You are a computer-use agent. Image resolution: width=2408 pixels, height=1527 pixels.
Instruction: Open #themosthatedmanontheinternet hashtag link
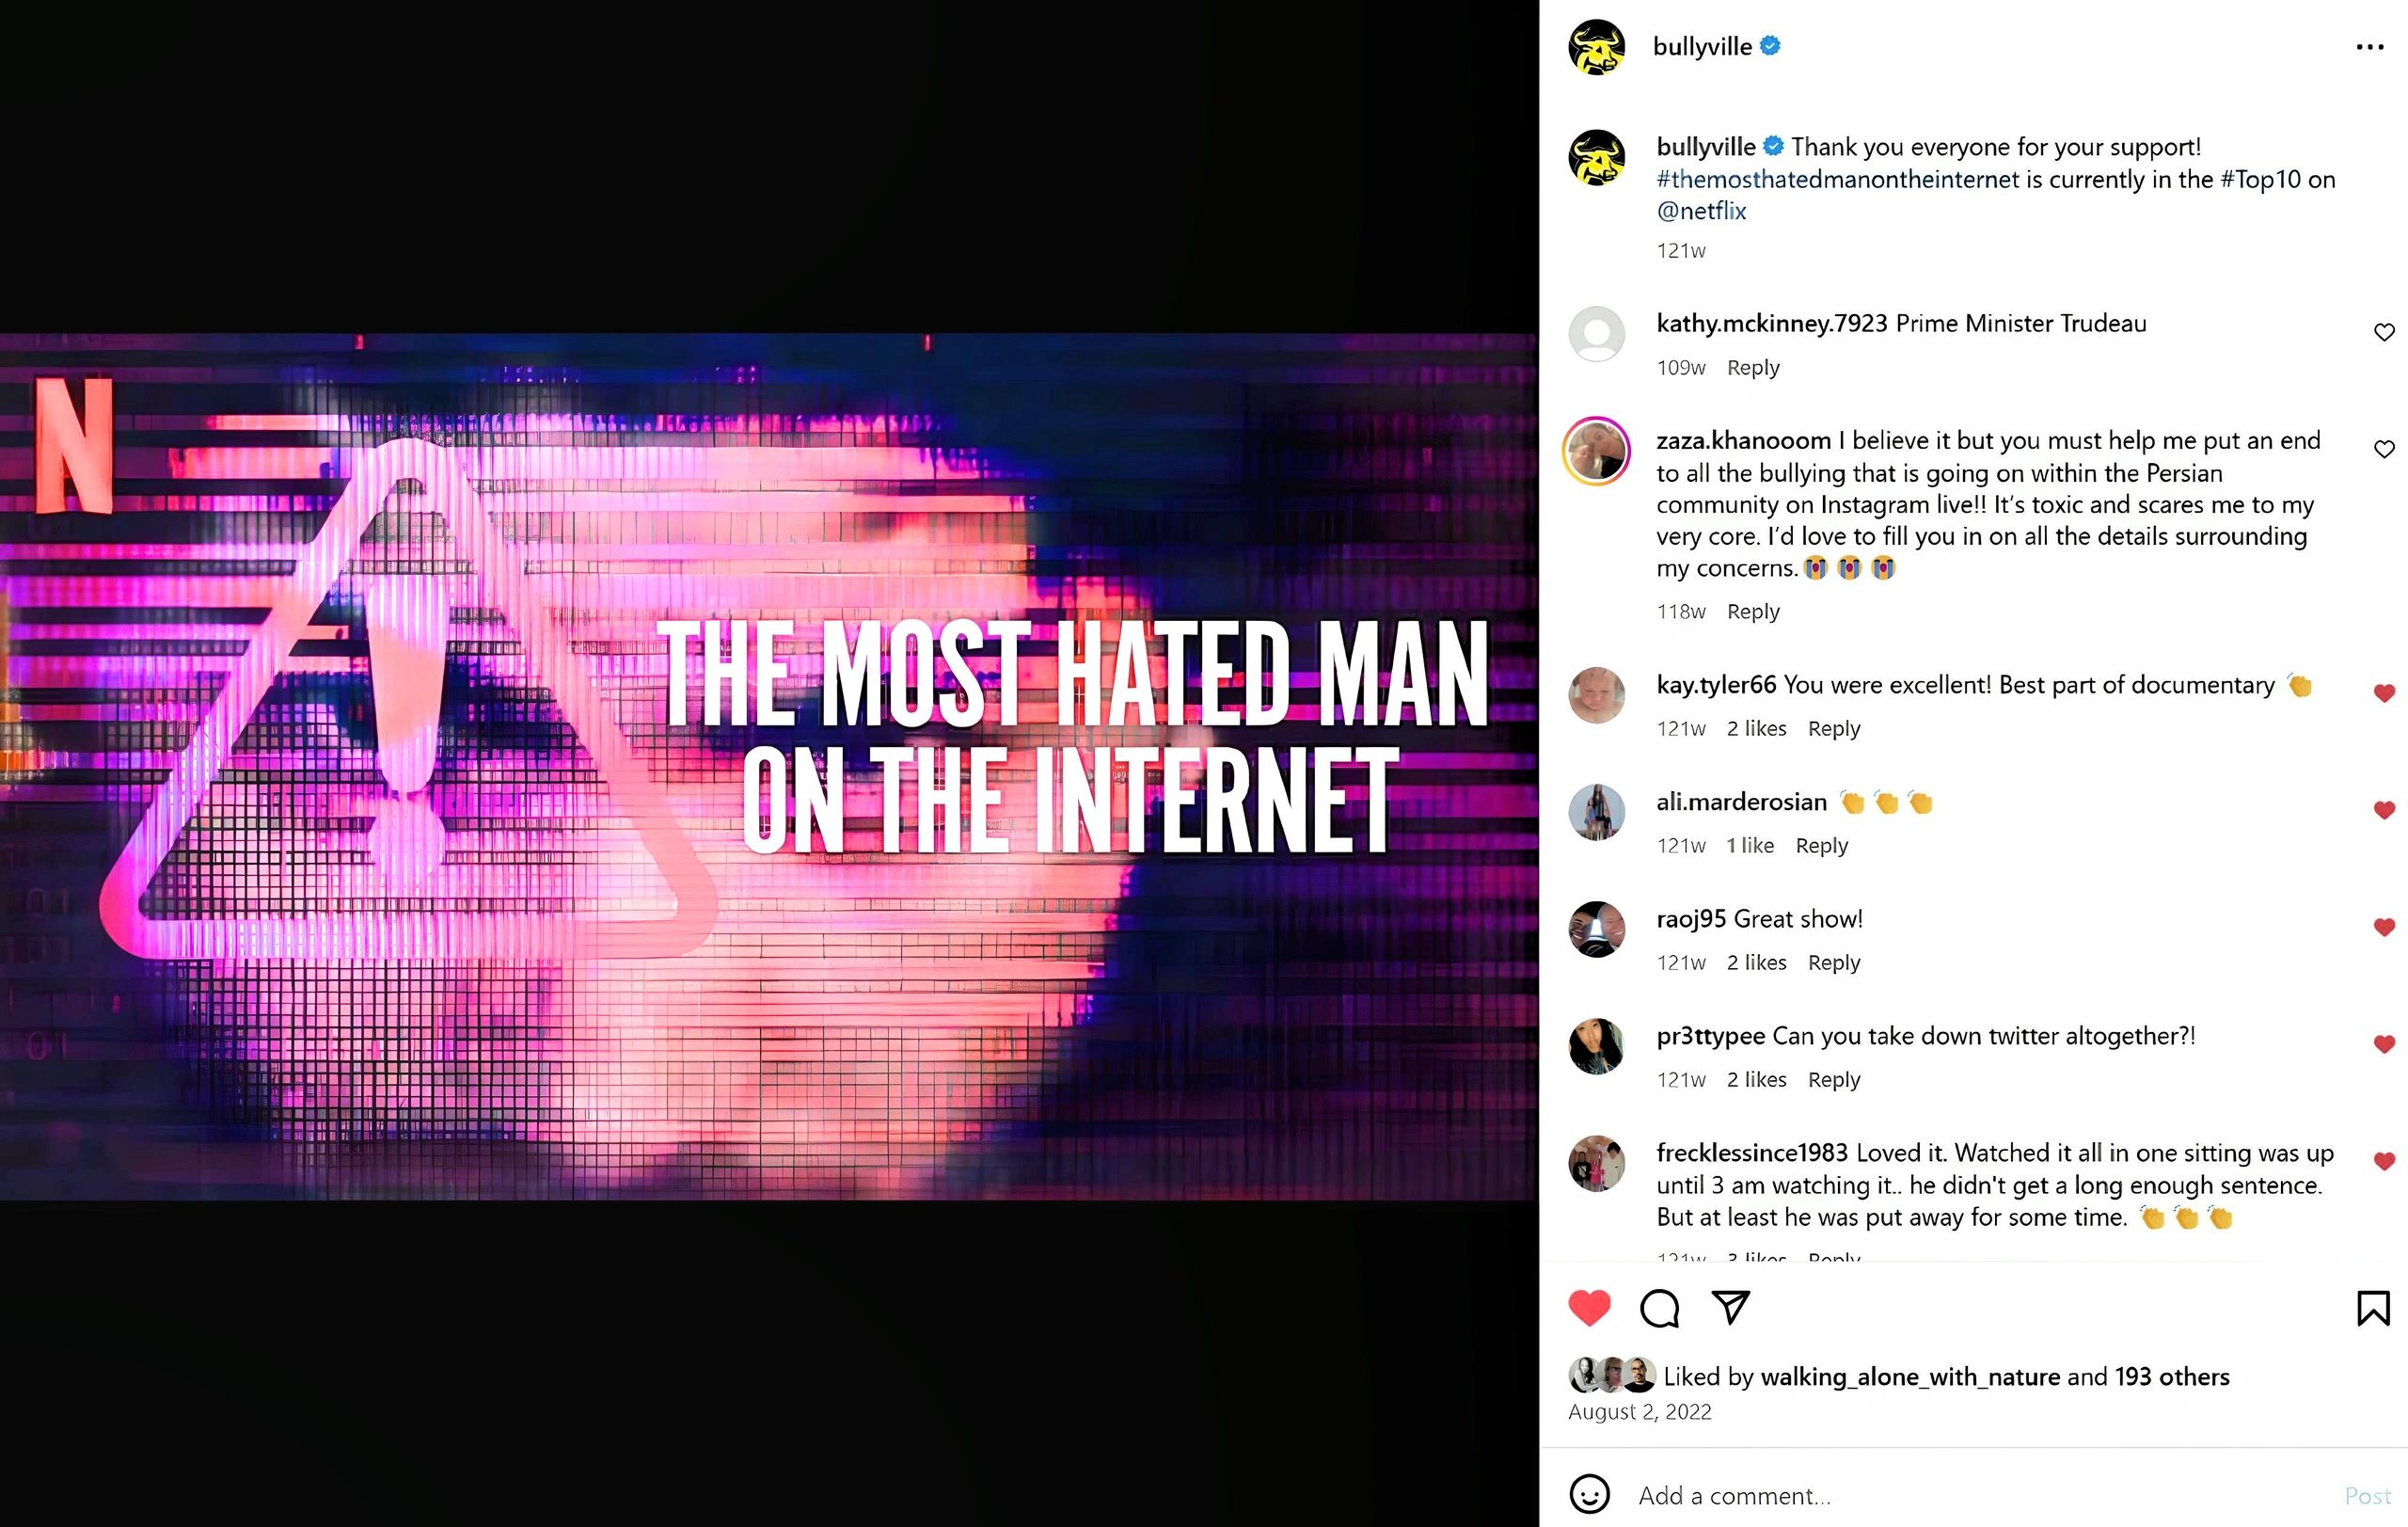pyautogui.click(x=1838, y=179)
